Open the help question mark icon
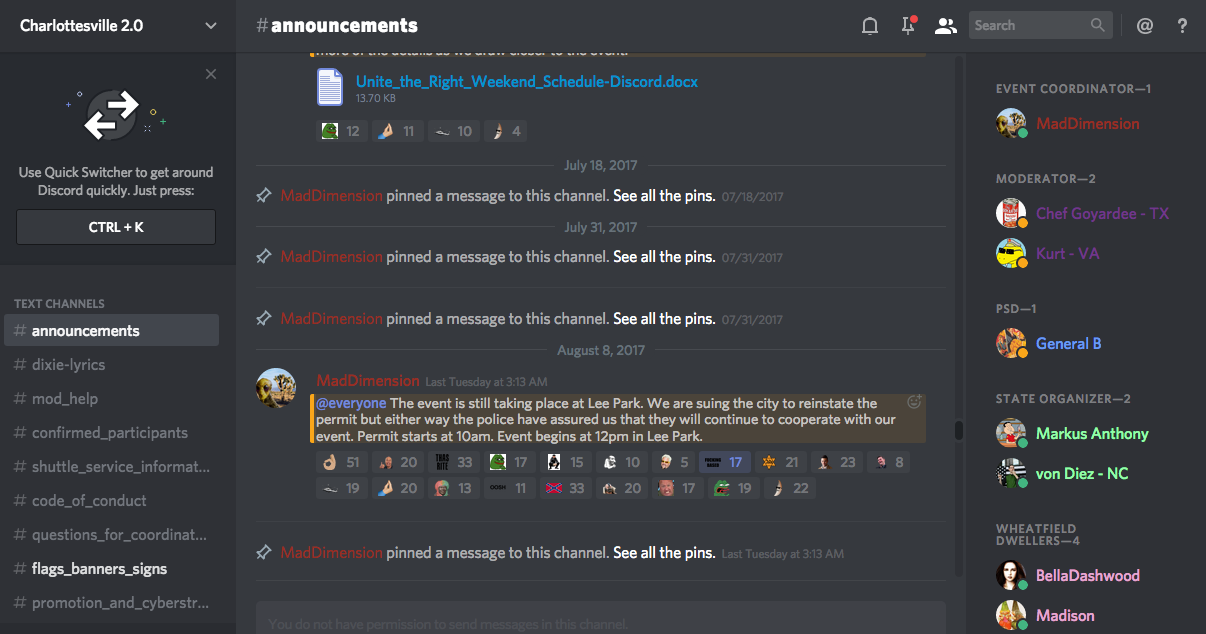The image size is (1206, 634). [x=1182, y=26]
